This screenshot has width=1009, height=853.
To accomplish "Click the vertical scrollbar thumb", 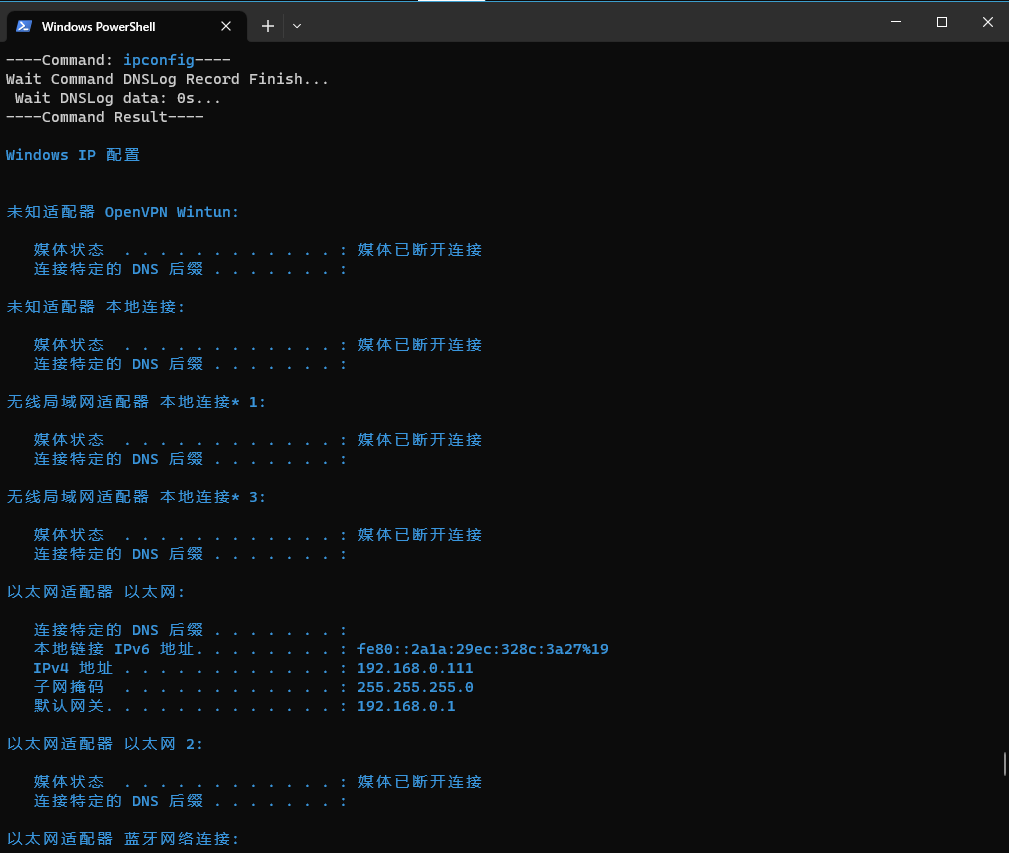I will coord(1004,764).
